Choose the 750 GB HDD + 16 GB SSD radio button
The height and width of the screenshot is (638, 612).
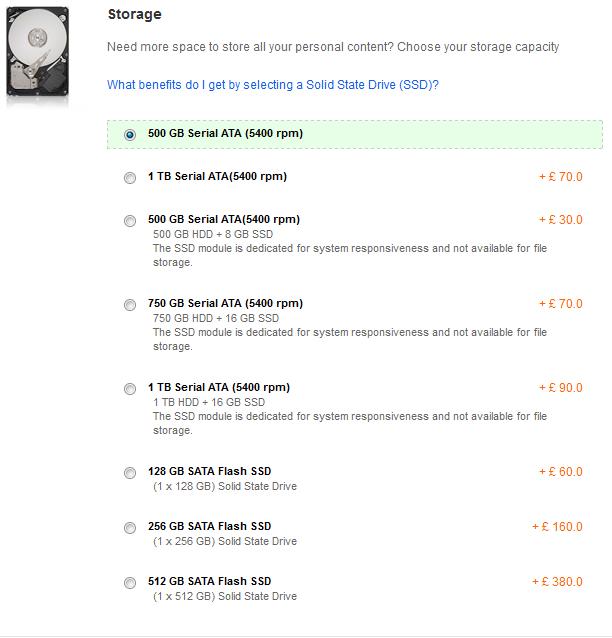click(130, 305)
